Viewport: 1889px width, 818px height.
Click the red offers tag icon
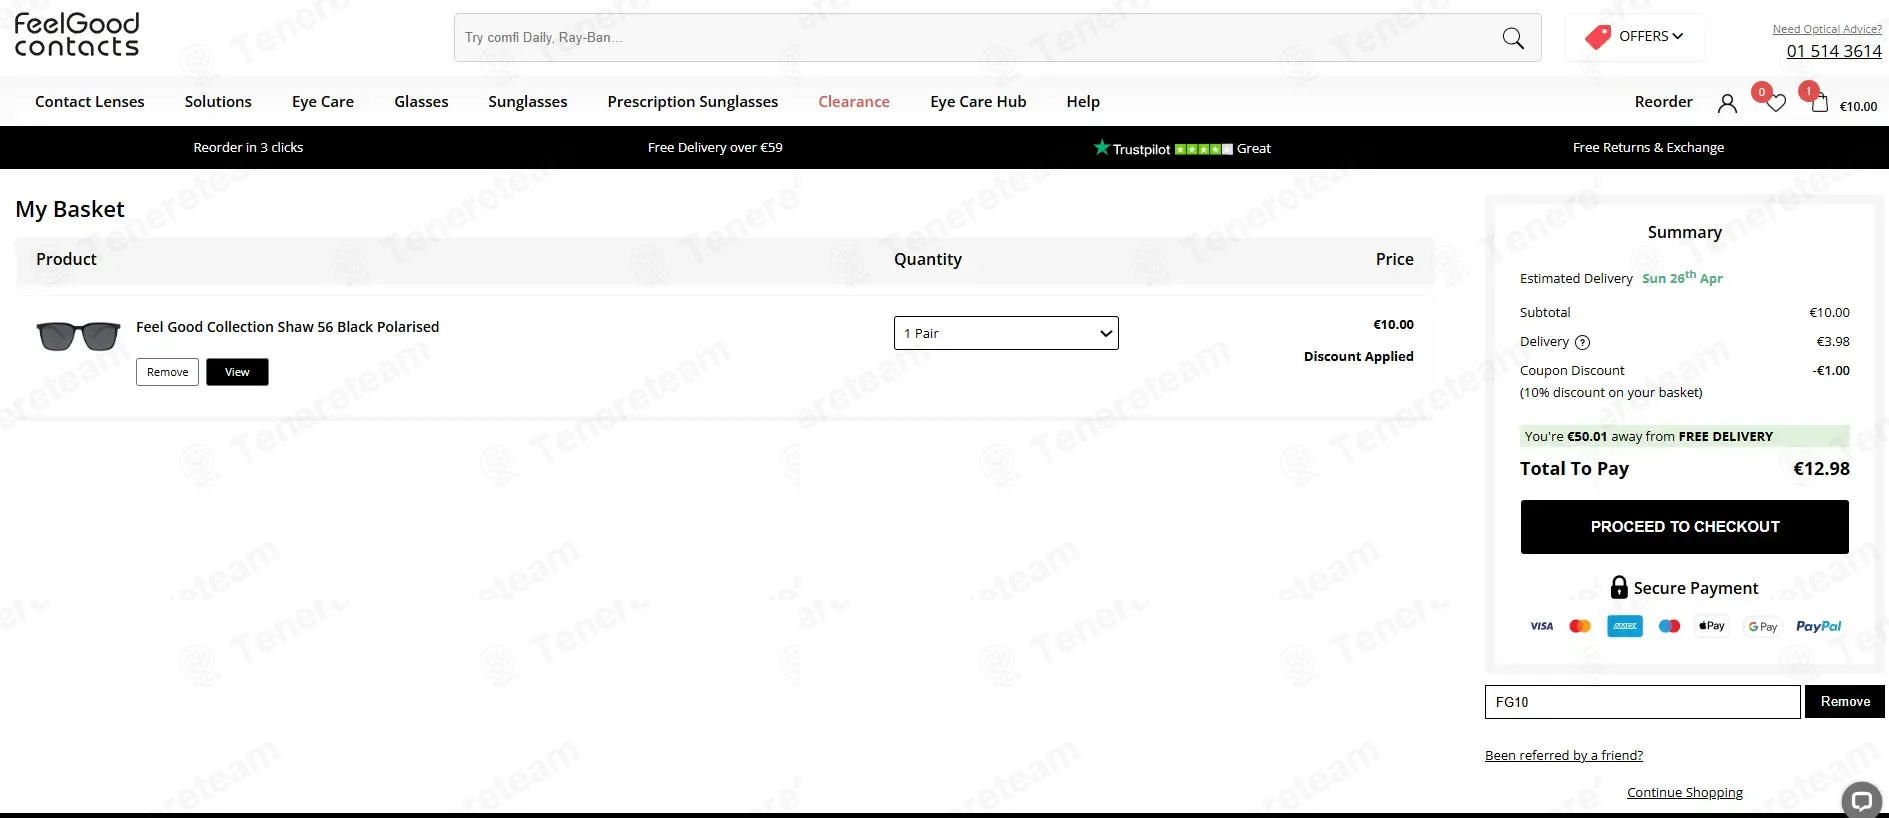[x=1598, y=37]
